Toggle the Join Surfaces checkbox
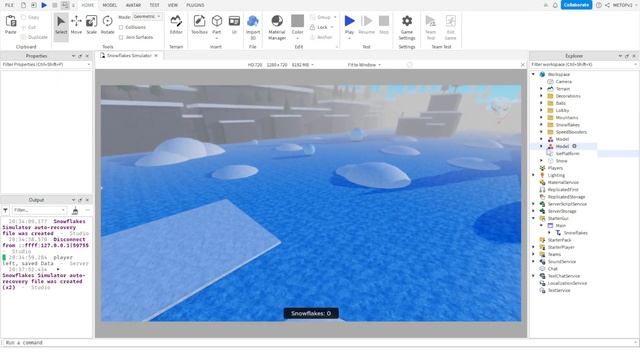The width and height of the screenshot is (640, 360). [121, 37]
